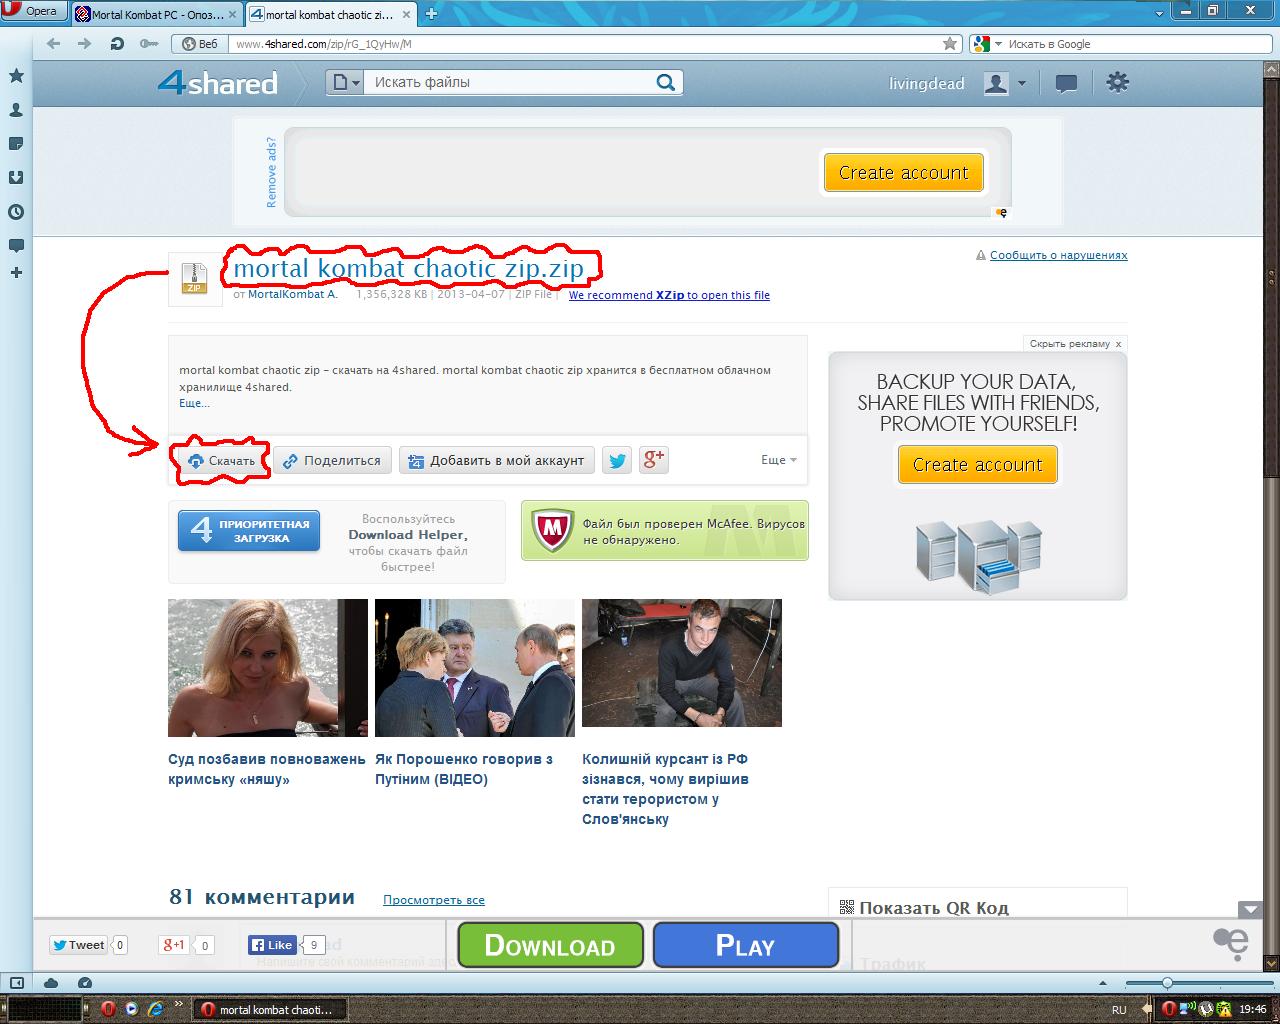Click the Приоритетная загрузка button
Screen dimensions: 1280x1024
(x=249, y=531)
